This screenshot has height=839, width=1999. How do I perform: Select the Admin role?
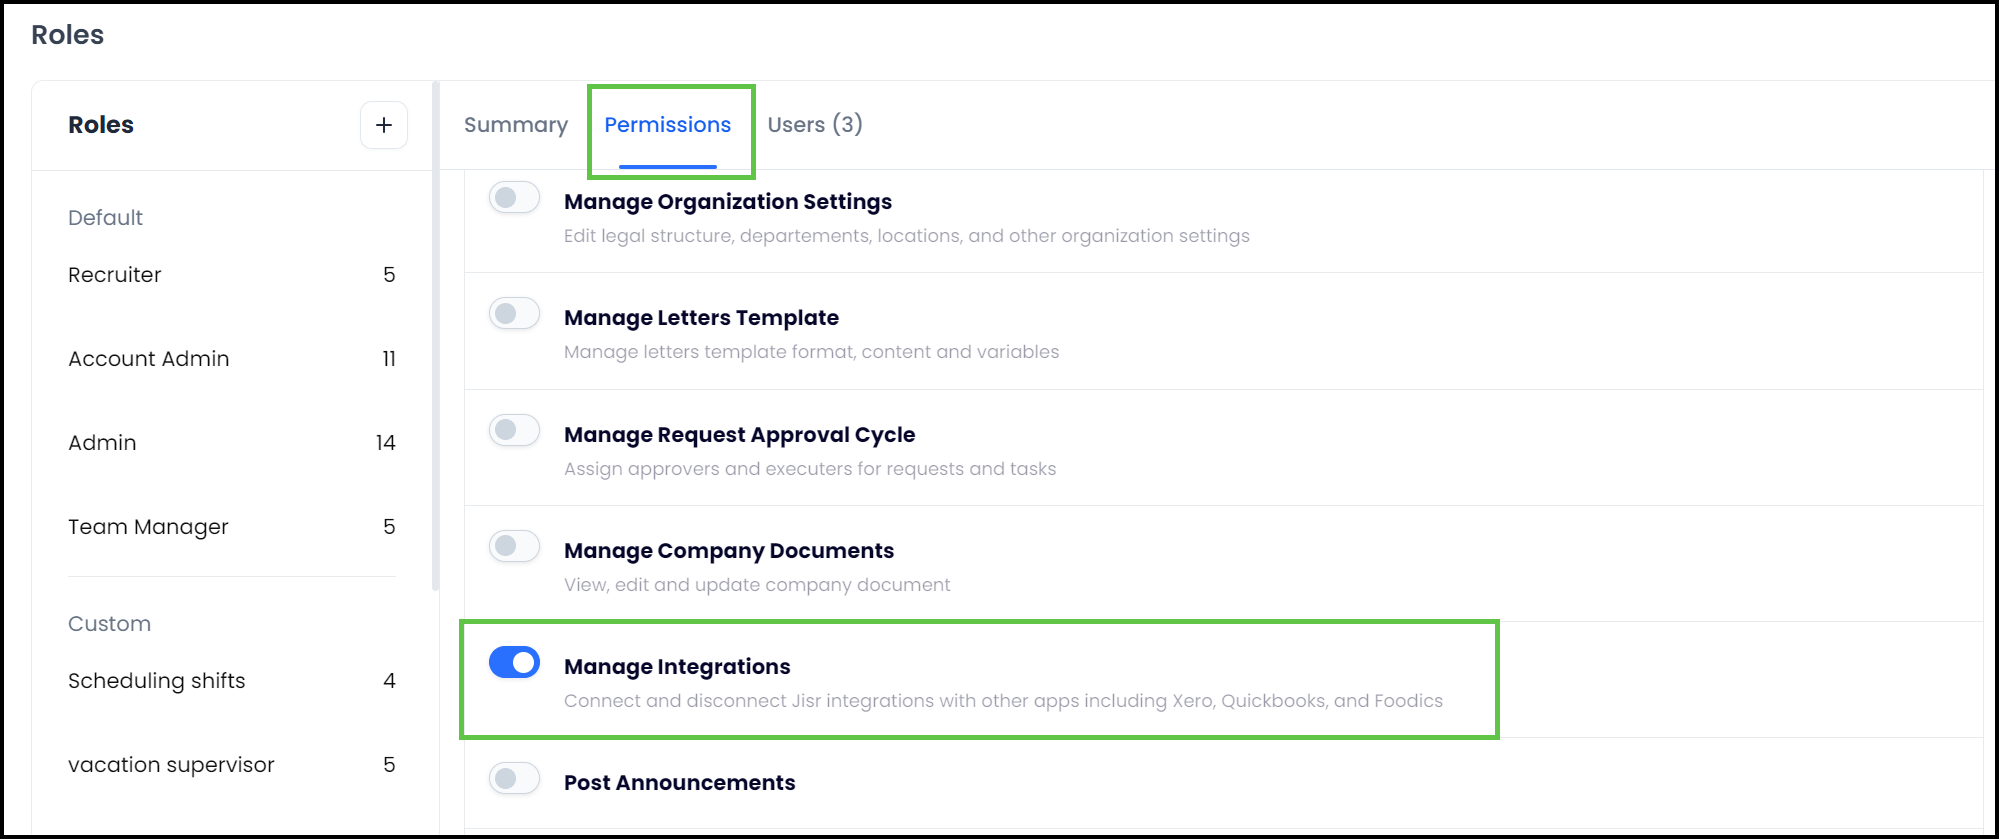[x=102, y=443]
